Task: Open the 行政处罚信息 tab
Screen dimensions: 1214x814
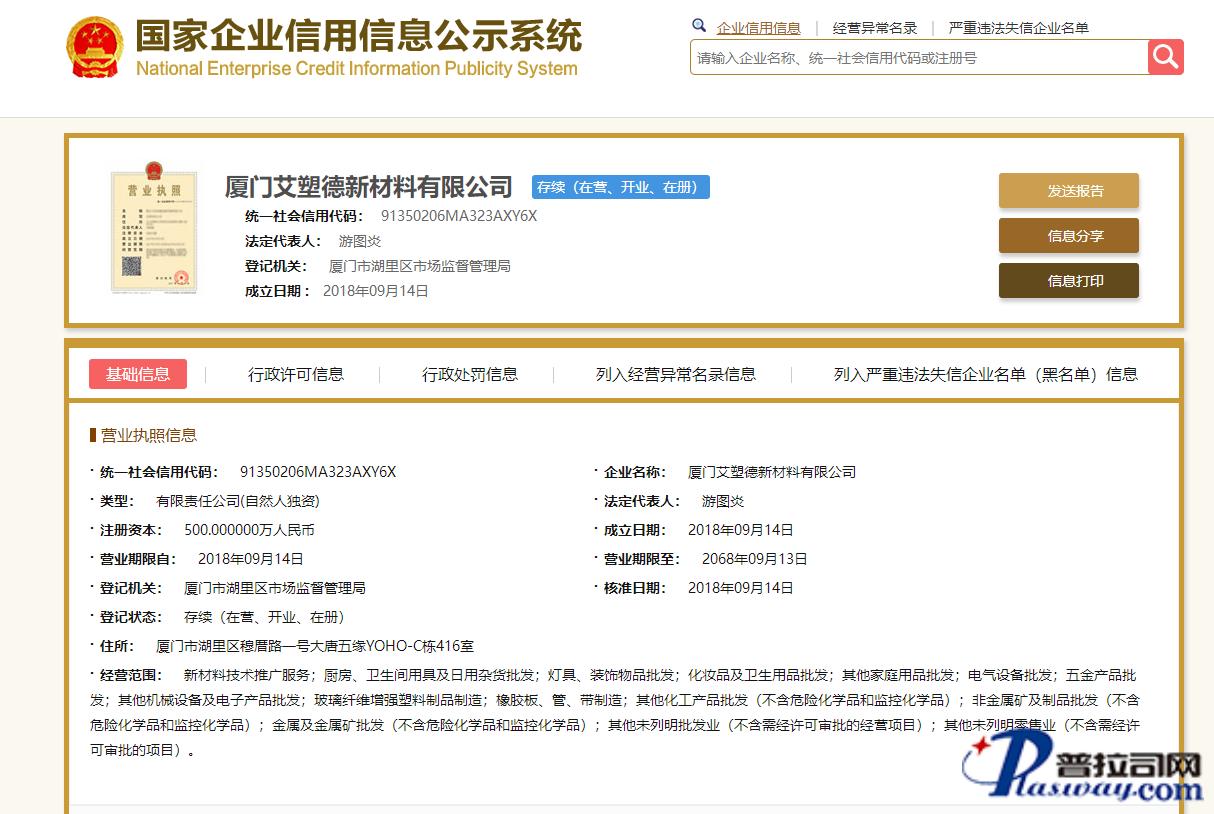Action: 470,374
